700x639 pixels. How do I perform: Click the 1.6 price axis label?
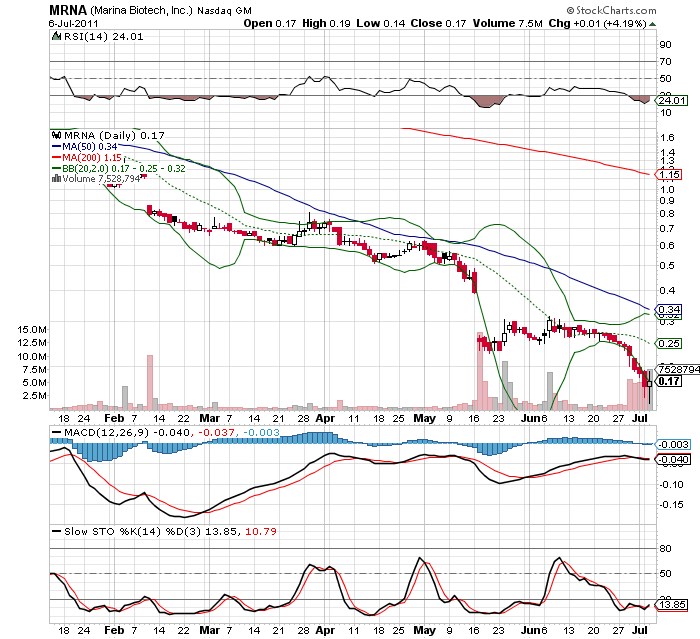click(x=667, y=138)
